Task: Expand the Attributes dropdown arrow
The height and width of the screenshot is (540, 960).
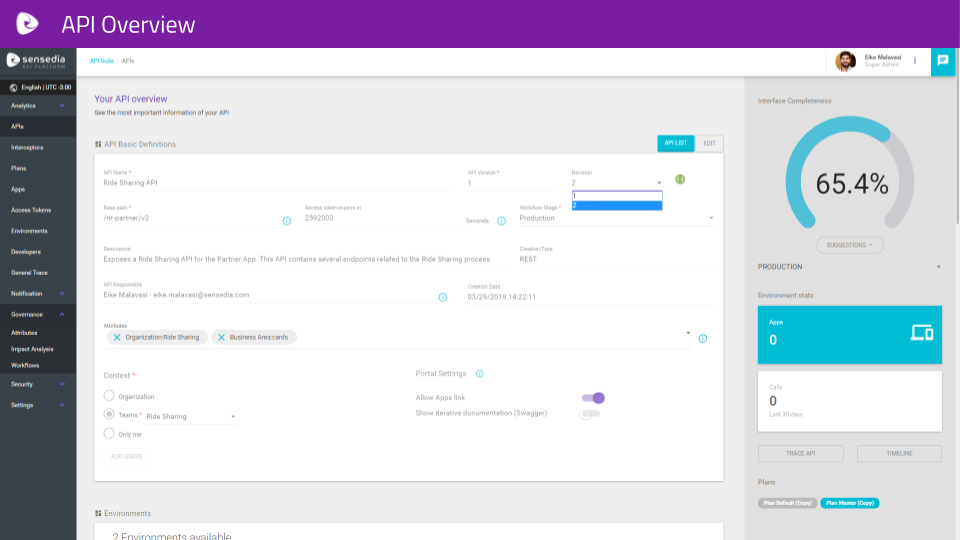Action: click(x=688, y=334)
